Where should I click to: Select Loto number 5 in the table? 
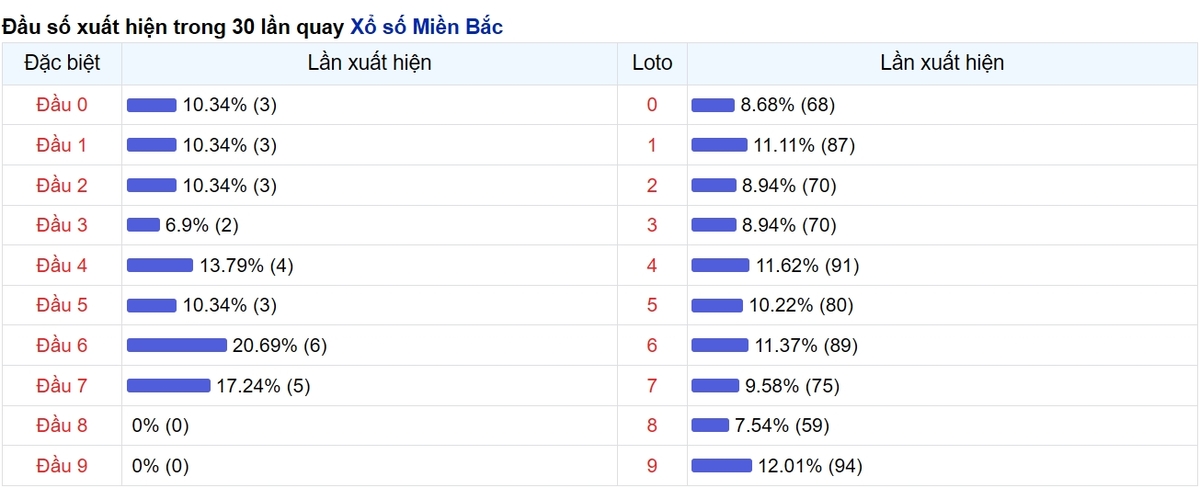pos(652,305)
